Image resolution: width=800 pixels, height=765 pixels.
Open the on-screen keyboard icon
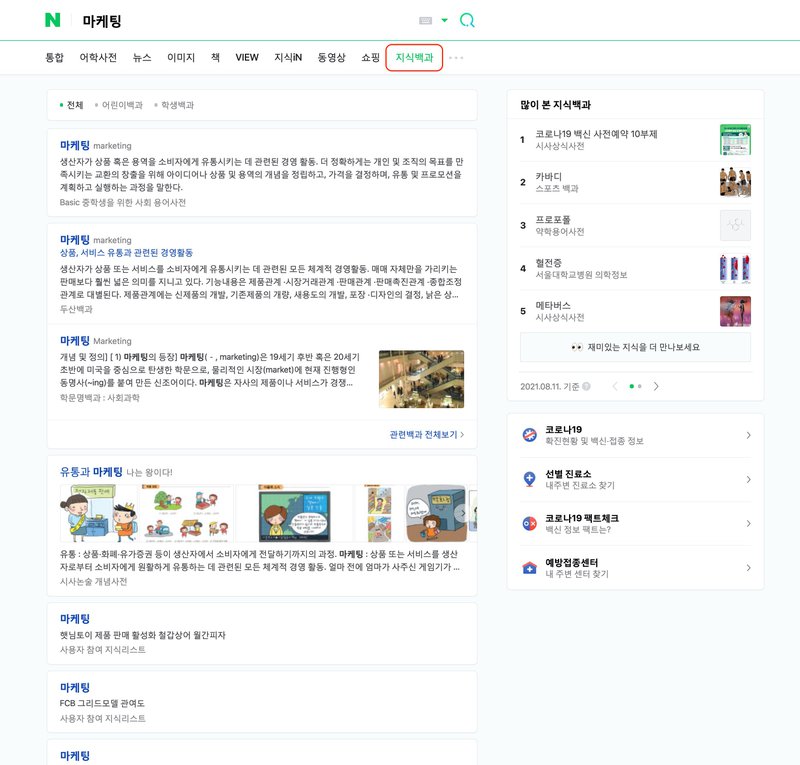click(426, 20)
